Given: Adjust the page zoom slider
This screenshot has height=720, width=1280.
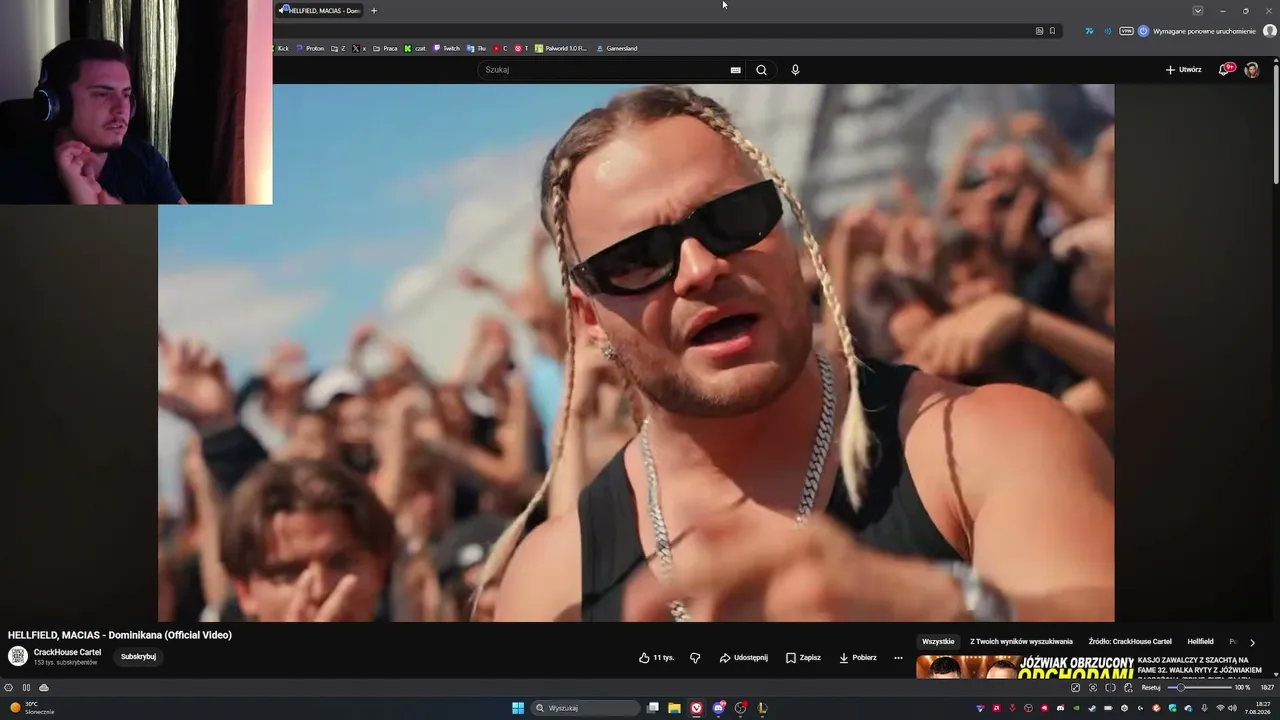Looking at the screenshot, I should pos(1198,688).
